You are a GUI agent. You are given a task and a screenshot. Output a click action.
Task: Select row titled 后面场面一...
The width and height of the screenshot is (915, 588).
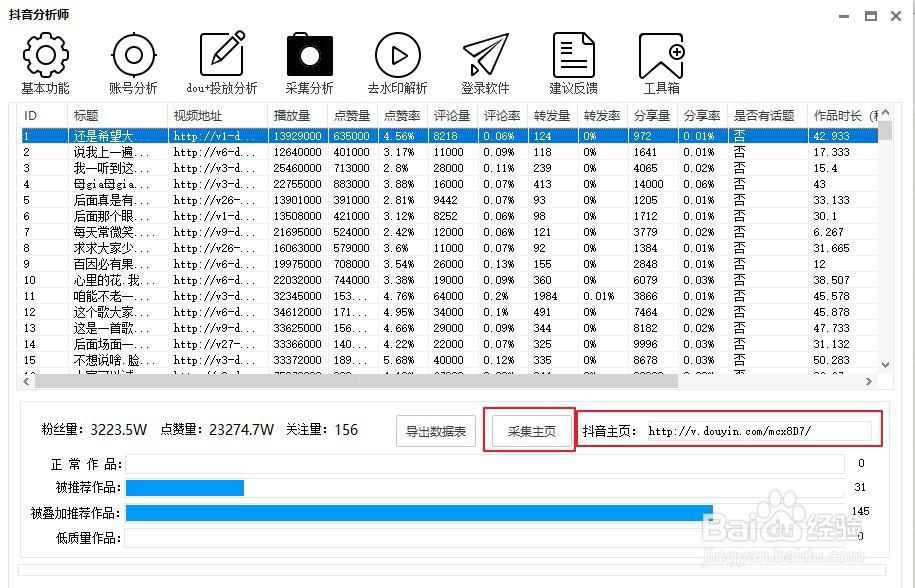click(x=448, y=345)
